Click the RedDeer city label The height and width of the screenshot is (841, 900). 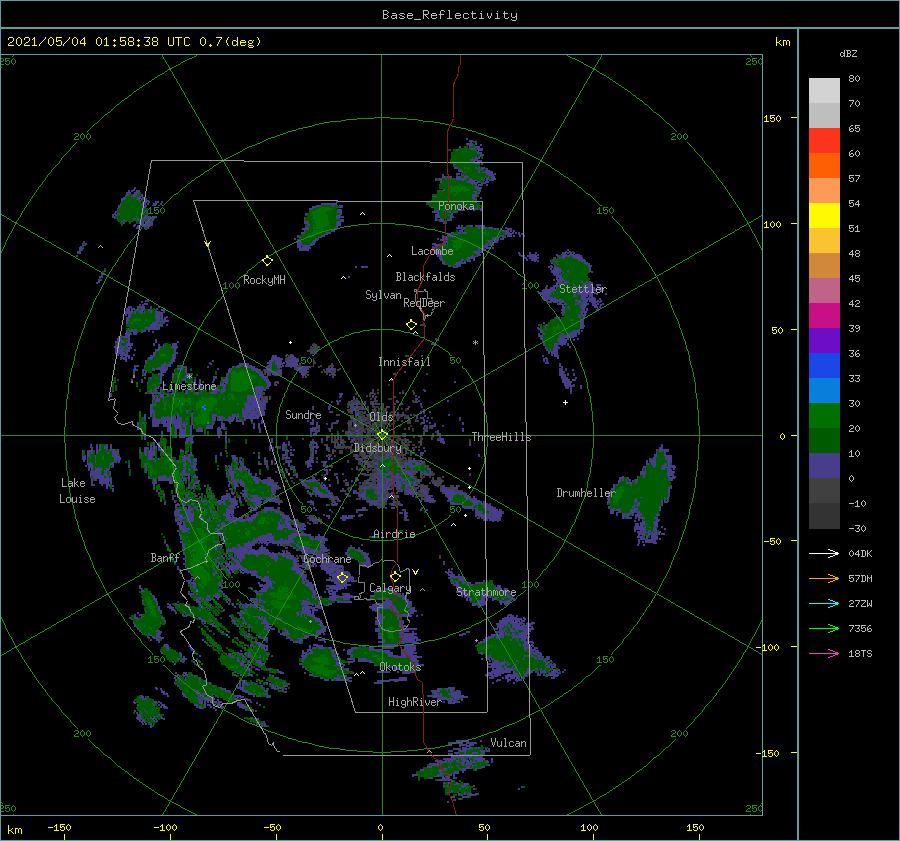coord(424,303)
